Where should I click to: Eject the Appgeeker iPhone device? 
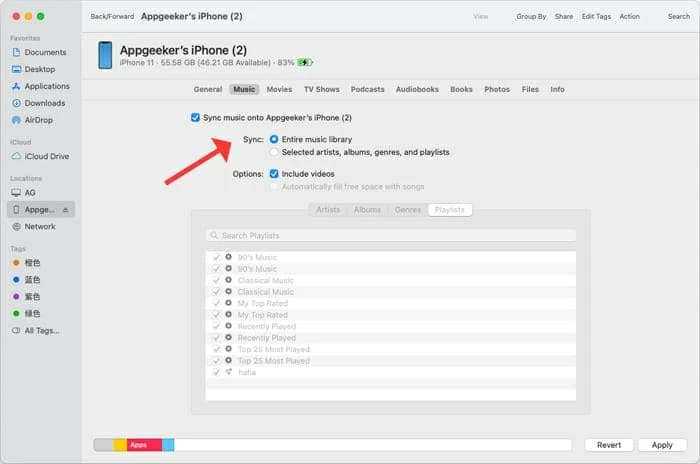click(66, 210)
